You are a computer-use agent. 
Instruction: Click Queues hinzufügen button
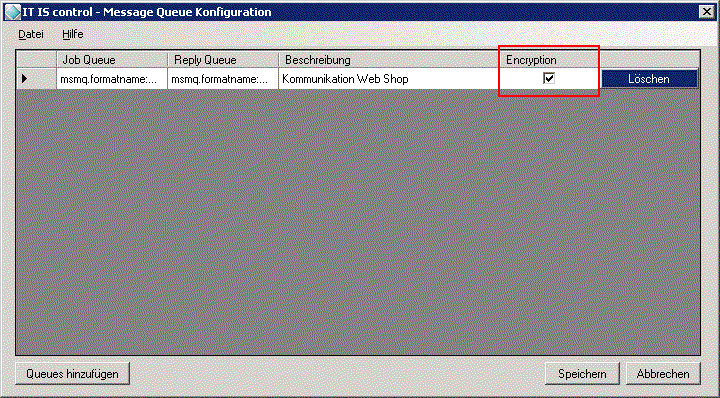point(72,374)
